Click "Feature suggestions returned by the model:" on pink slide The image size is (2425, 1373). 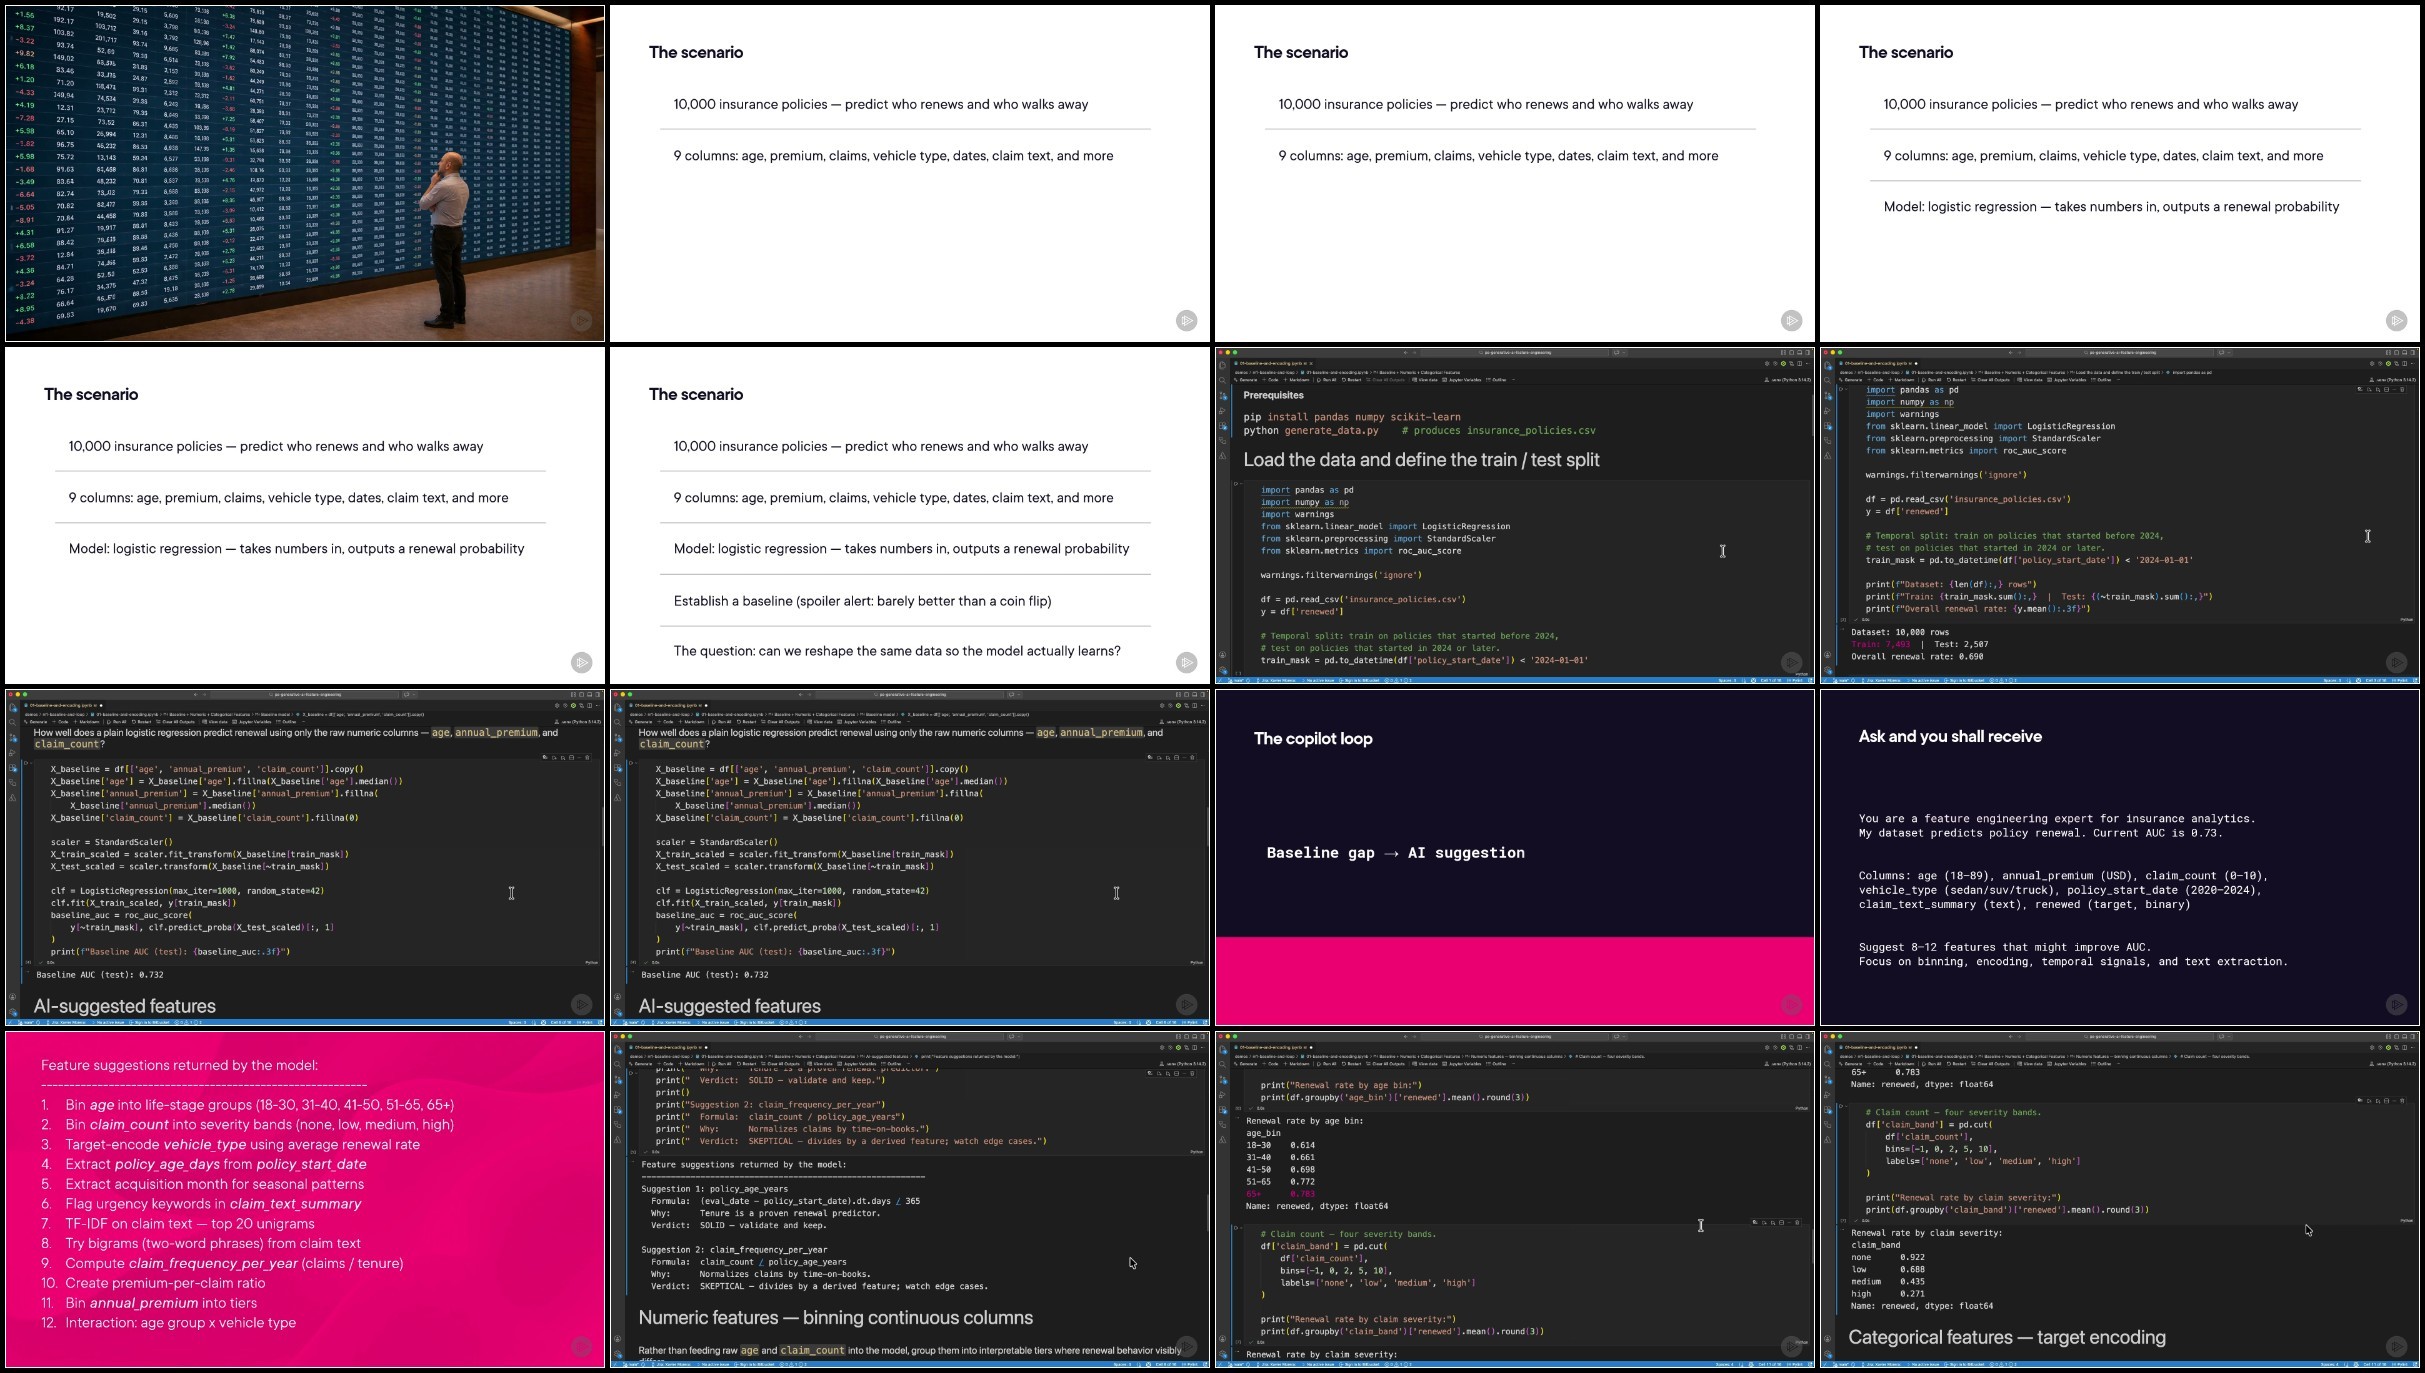tap(180, 1066)
